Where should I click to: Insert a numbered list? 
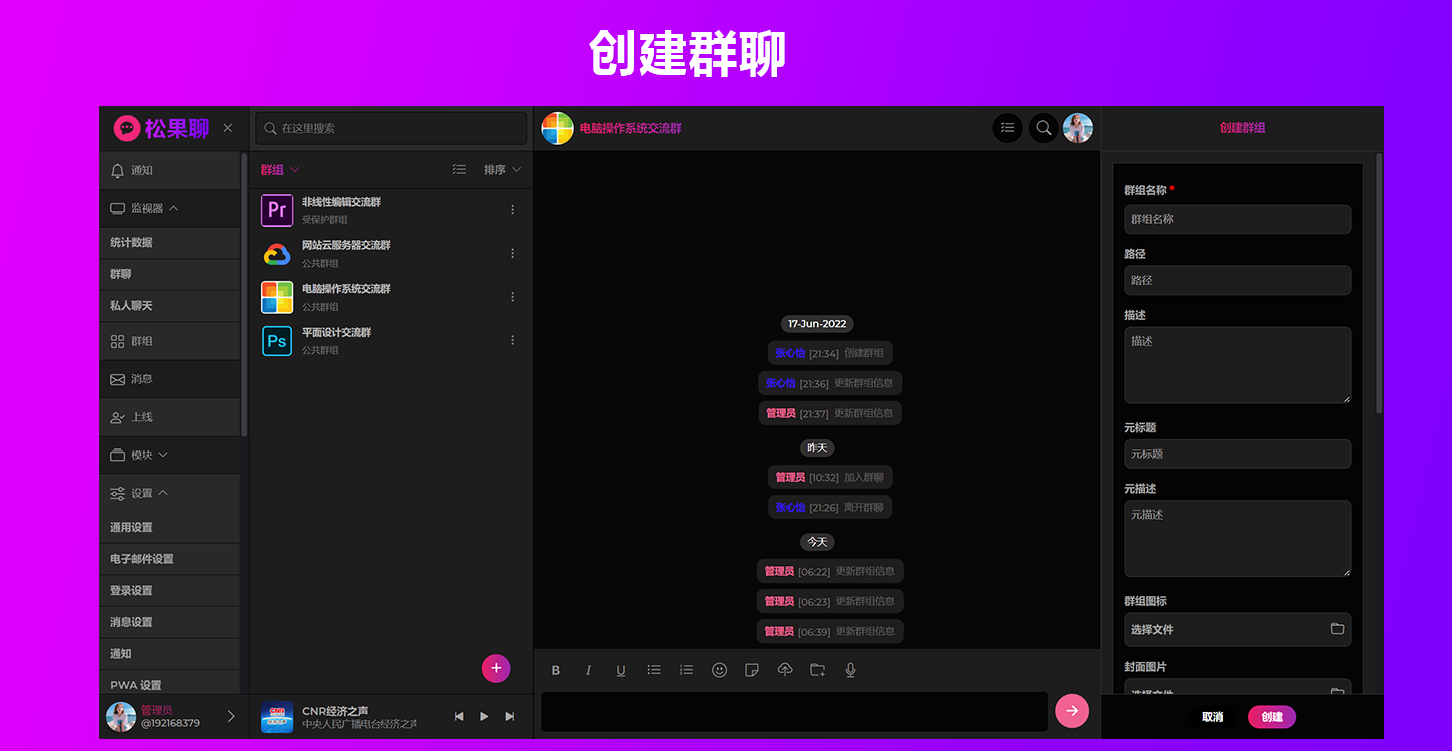pyautogui.click(x=686, y=670)
